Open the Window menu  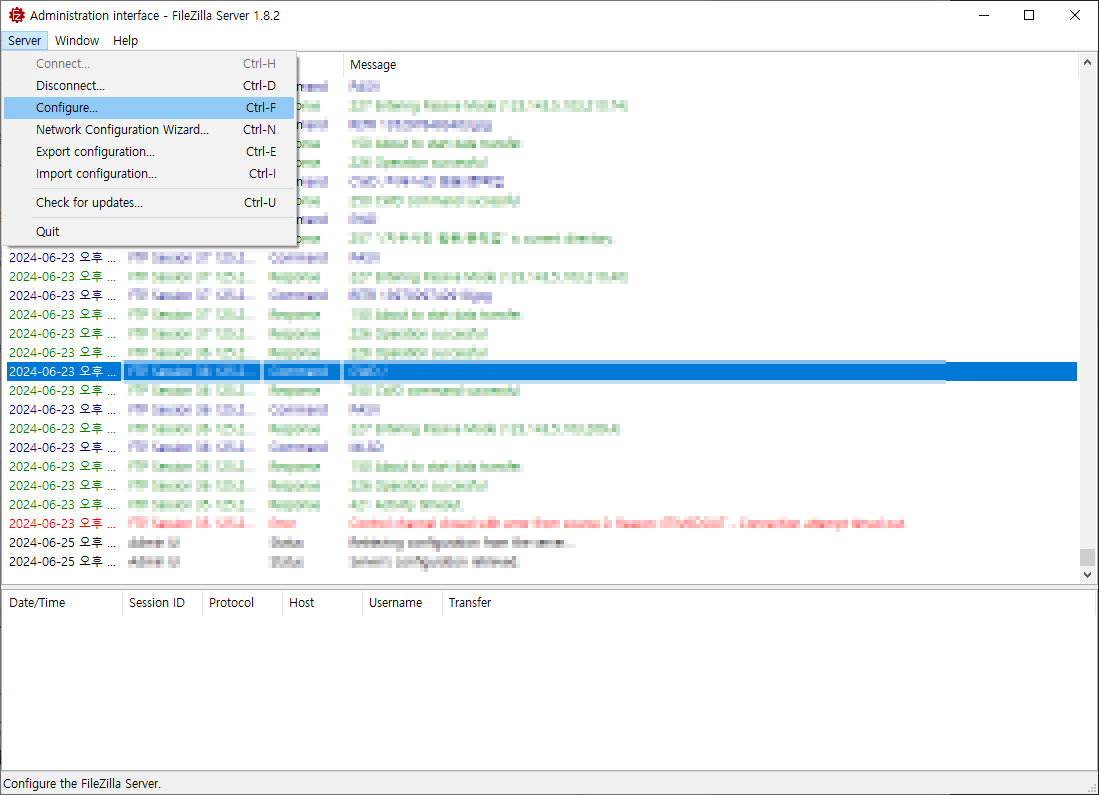(x=77, y=41)
